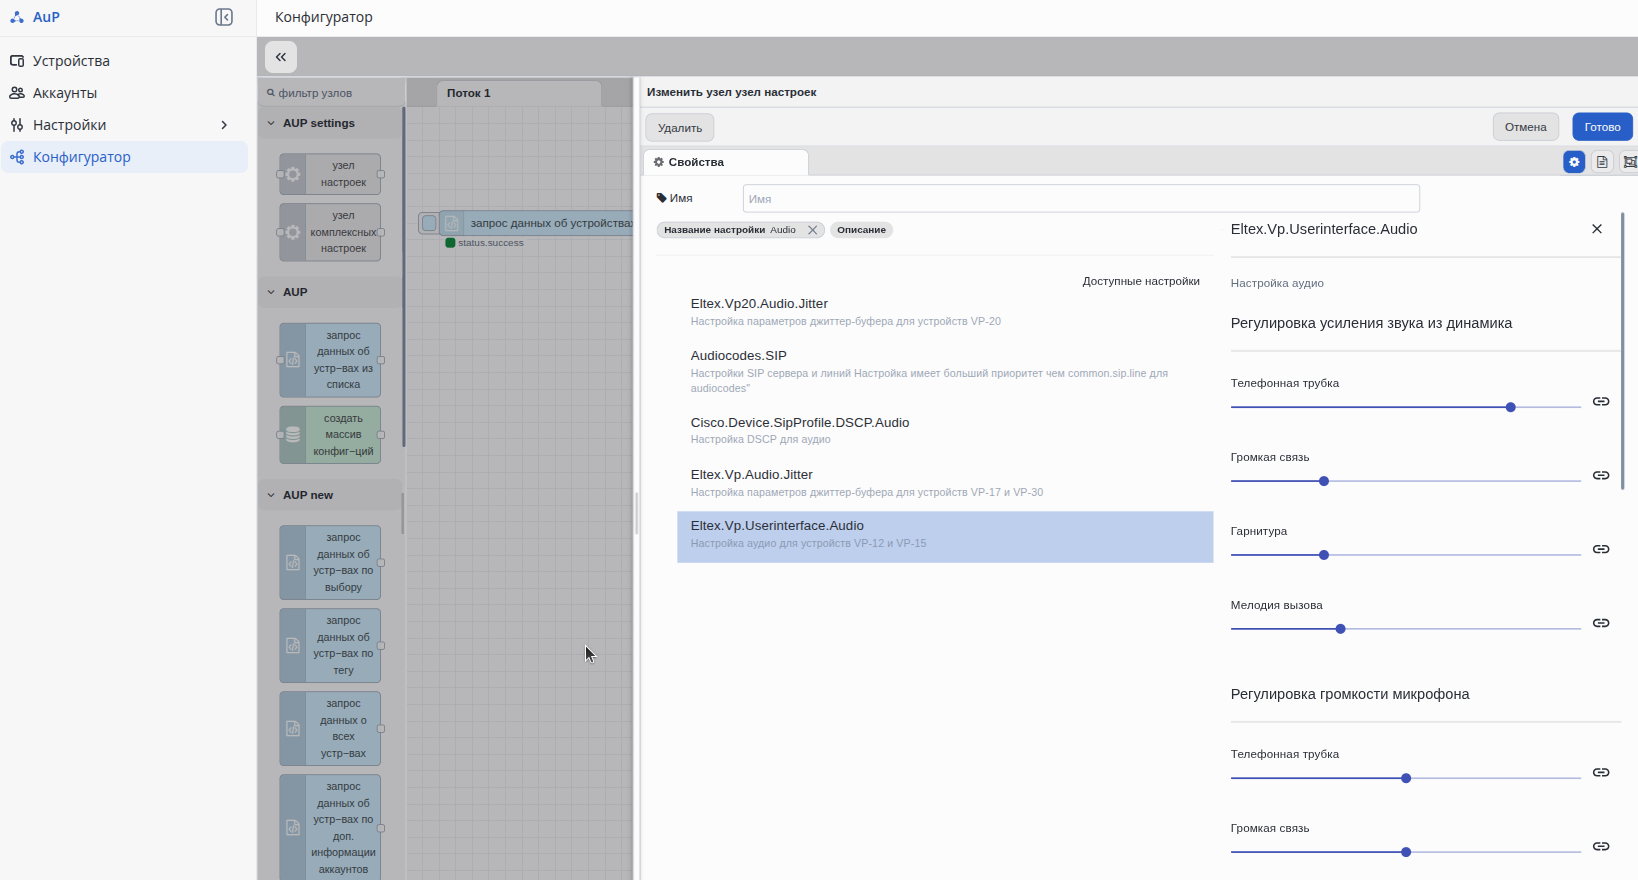Select Cisco.Device.SipProfile.DSCP.Audio setting
The height and width of the screenshot is (880, 1638).
(945, 430)
